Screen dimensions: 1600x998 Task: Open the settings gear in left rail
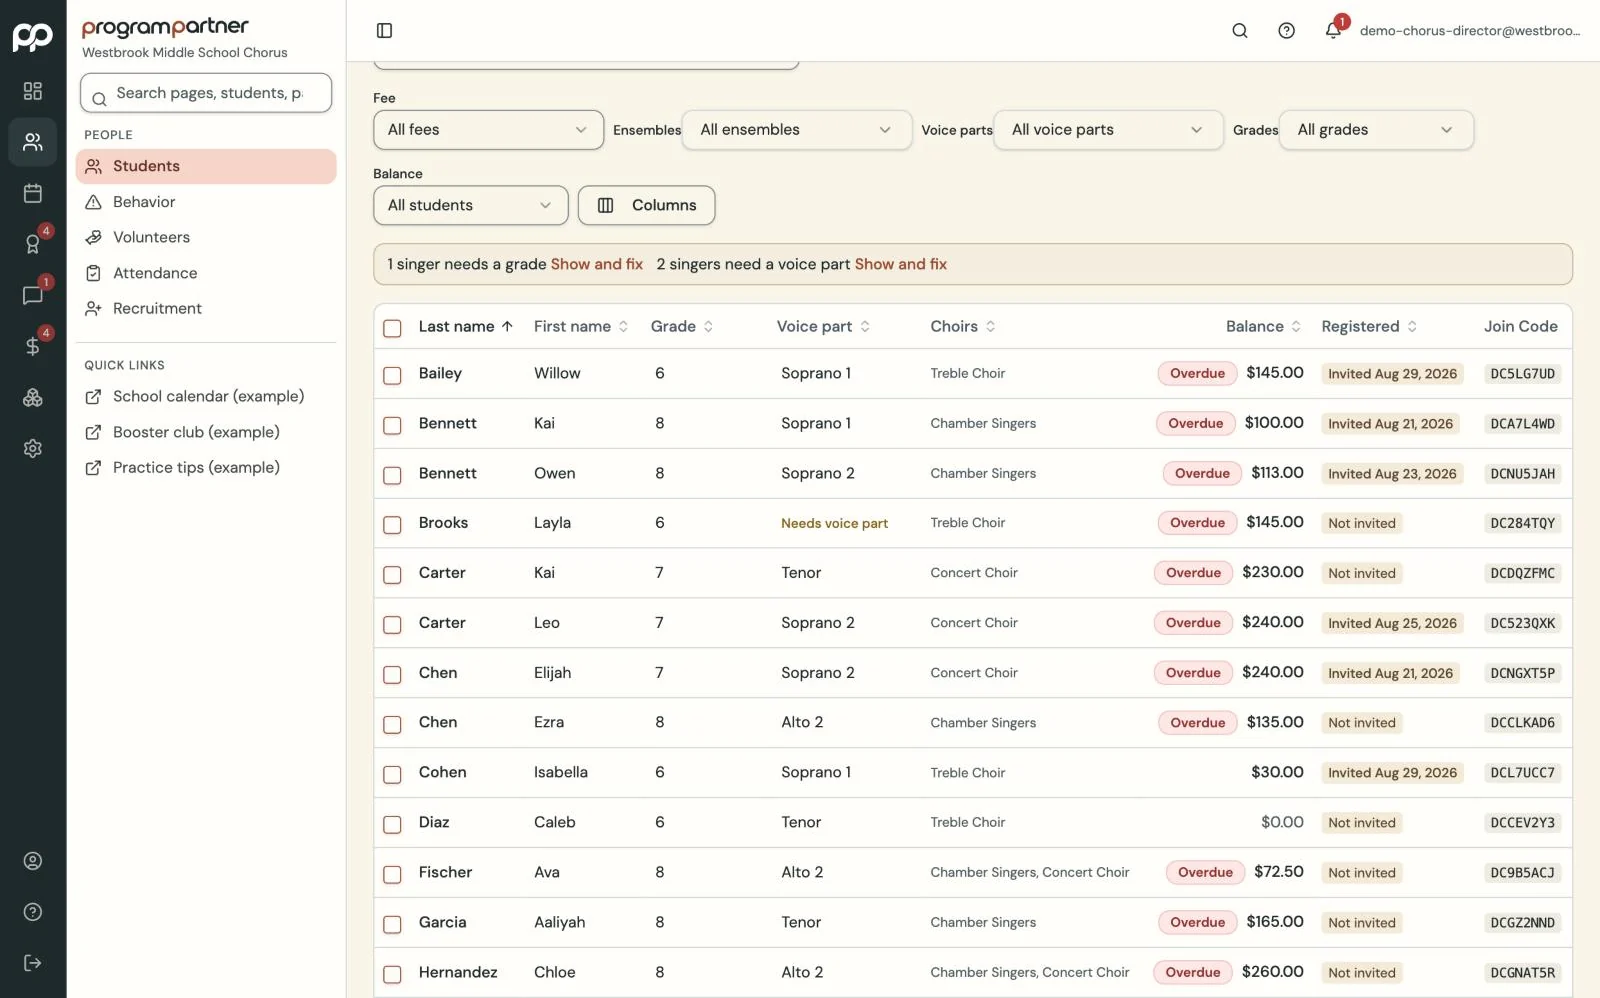(x=33, y=448)
